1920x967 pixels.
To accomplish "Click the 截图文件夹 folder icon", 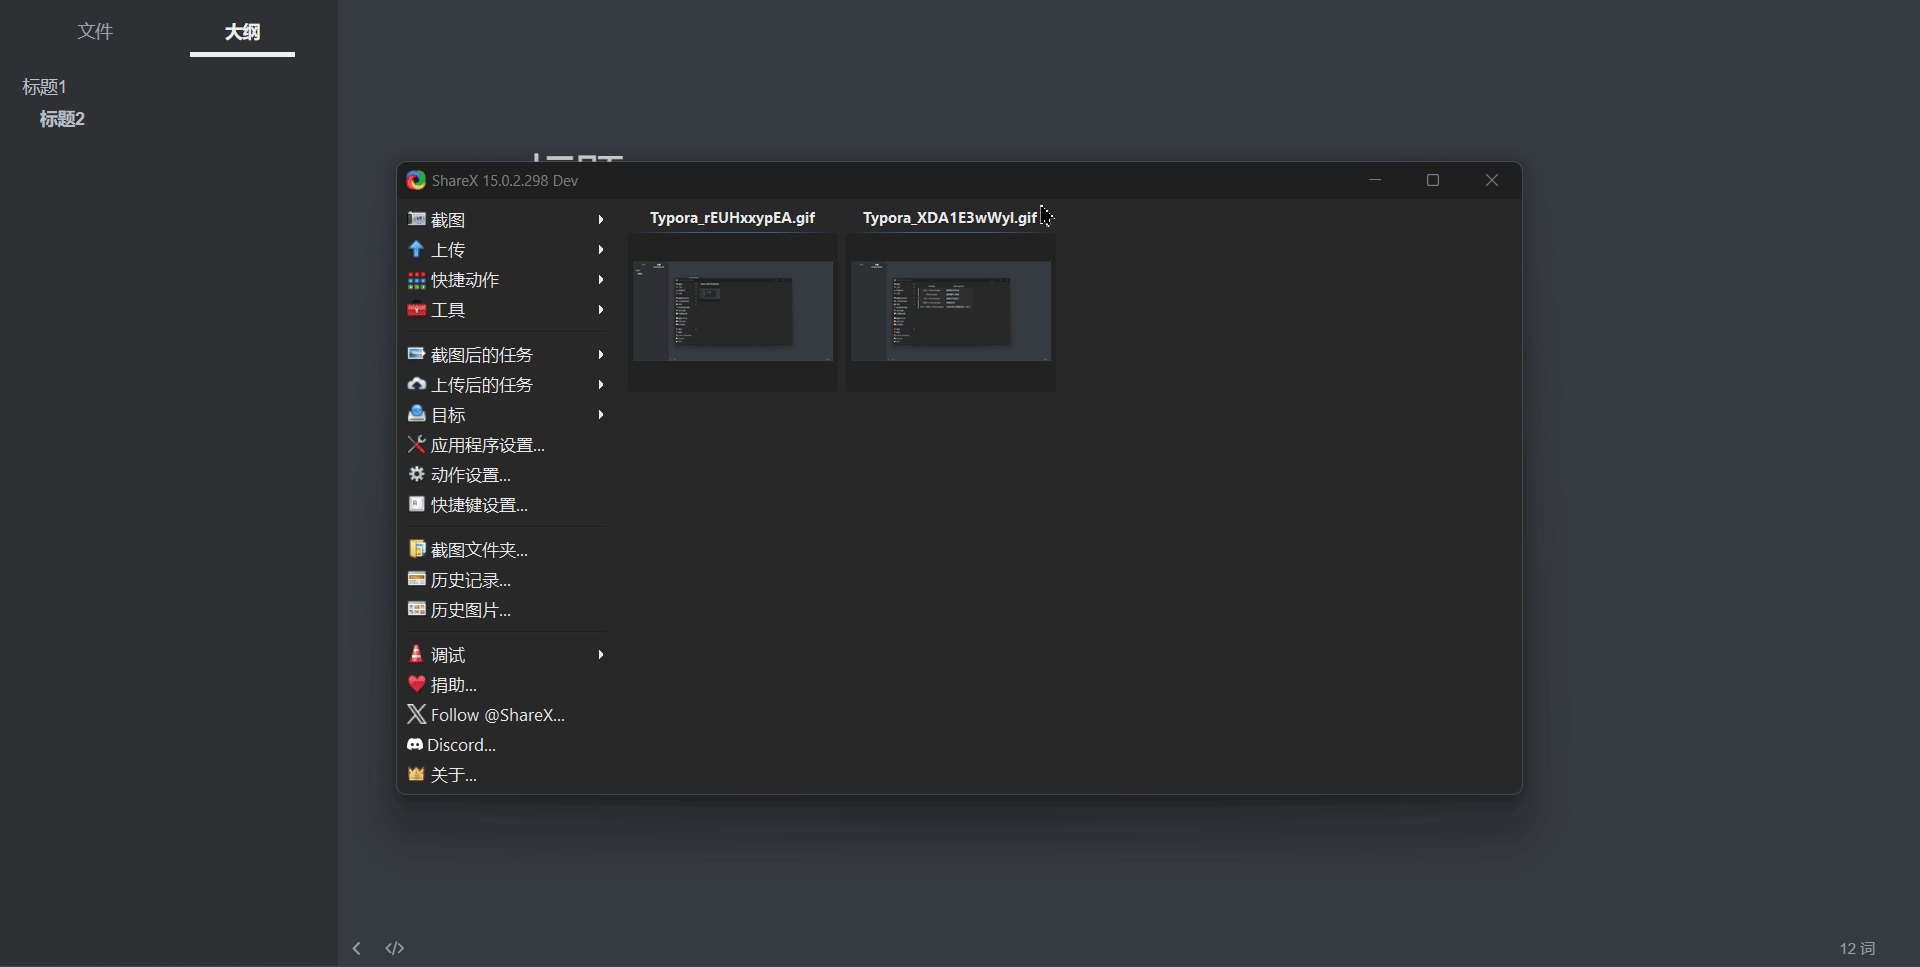I will pyautogui.click(x=417, y=549).
